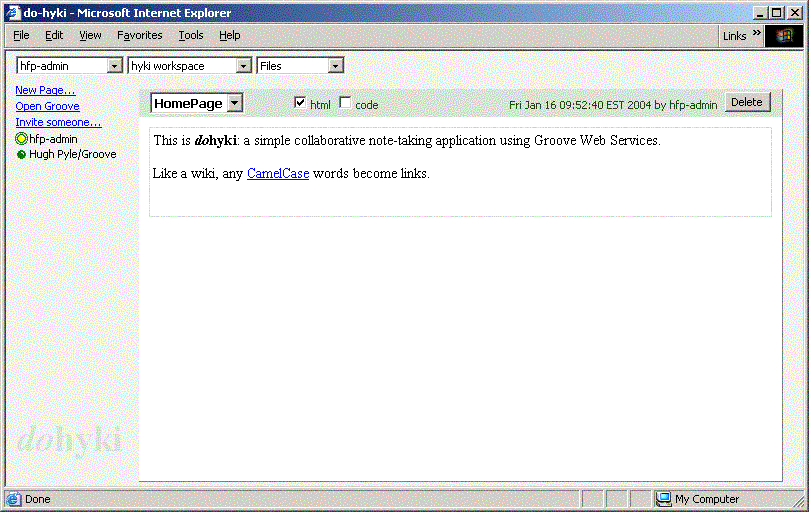The height and width of the screenshot is (512, 809).
Task: Click Hugh Pyle/Groove green presence icon
Action: click(x=21, y=154)
